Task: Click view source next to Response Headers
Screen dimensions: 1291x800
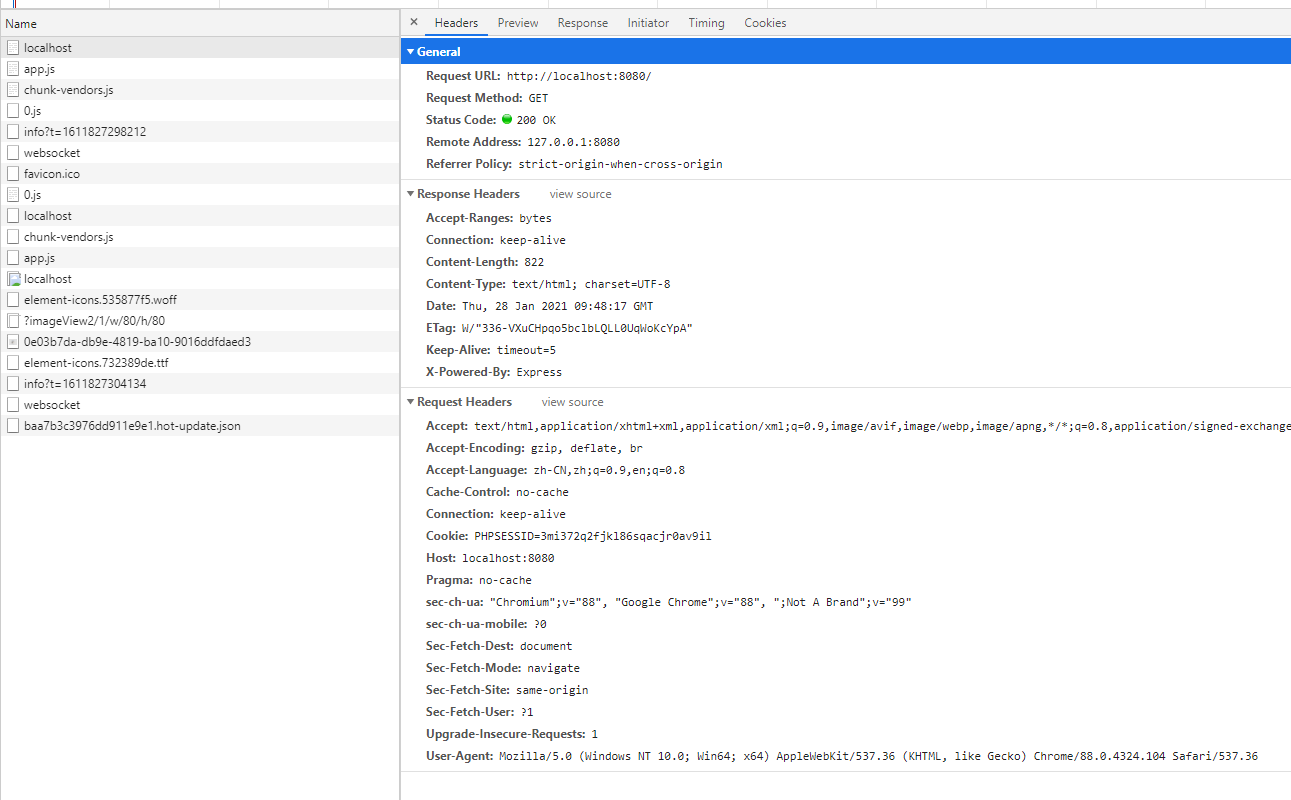Action: pyautogui.click(x=579, y=193)
